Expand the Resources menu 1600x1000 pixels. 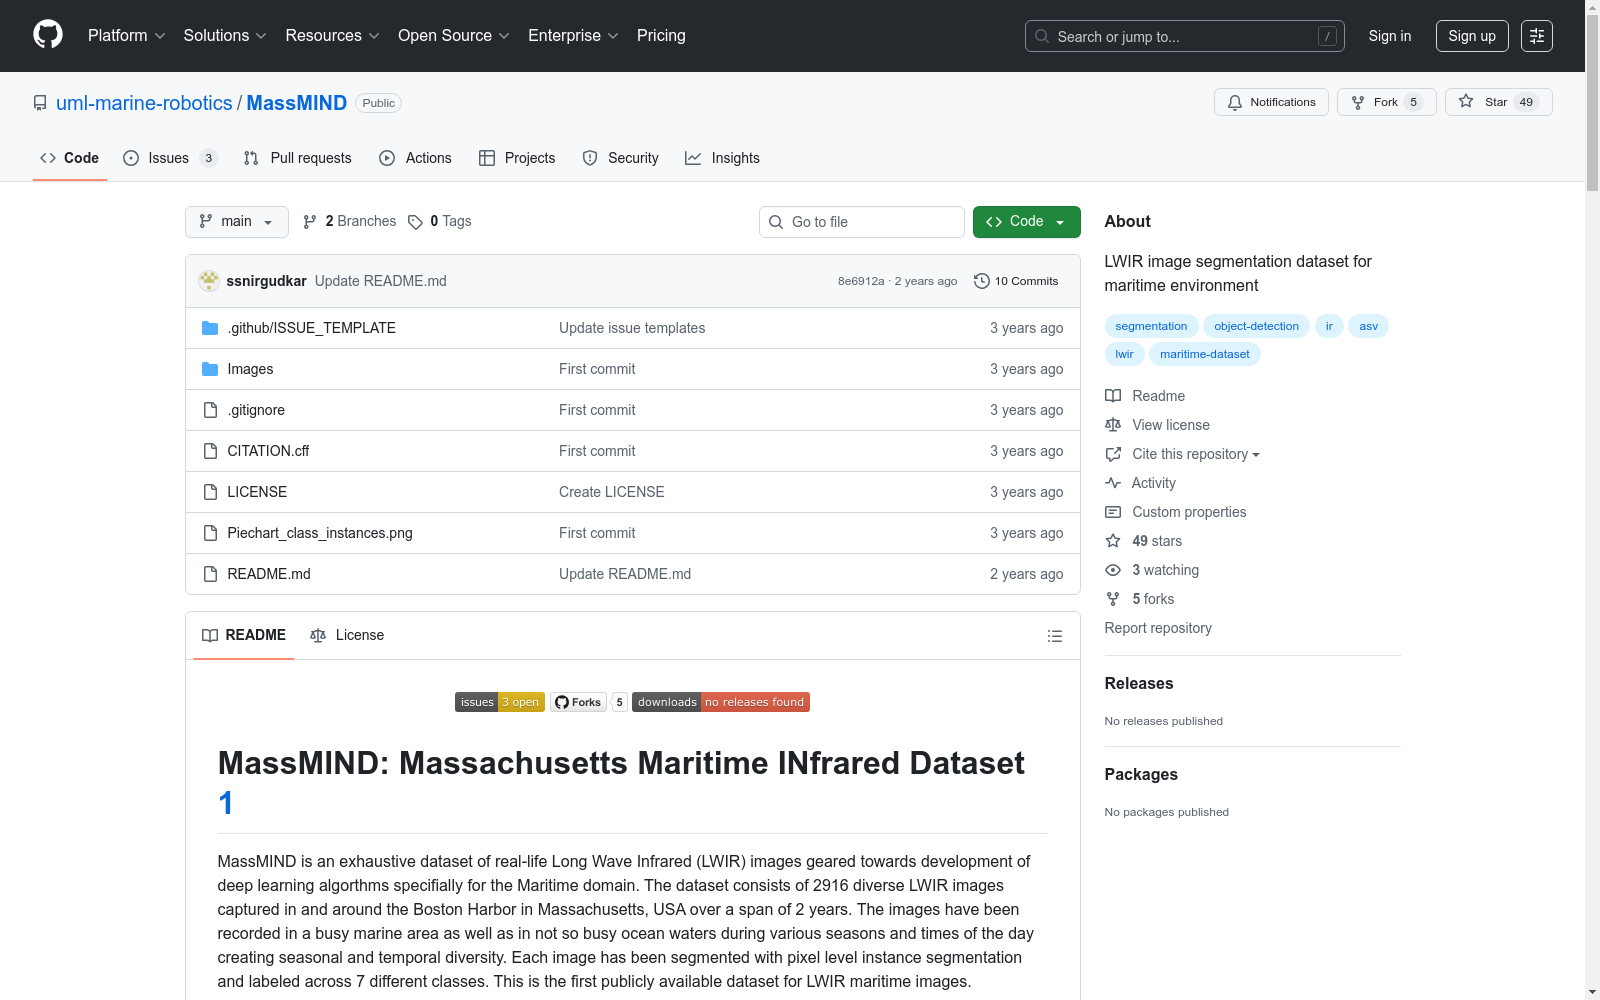(333, 36)
